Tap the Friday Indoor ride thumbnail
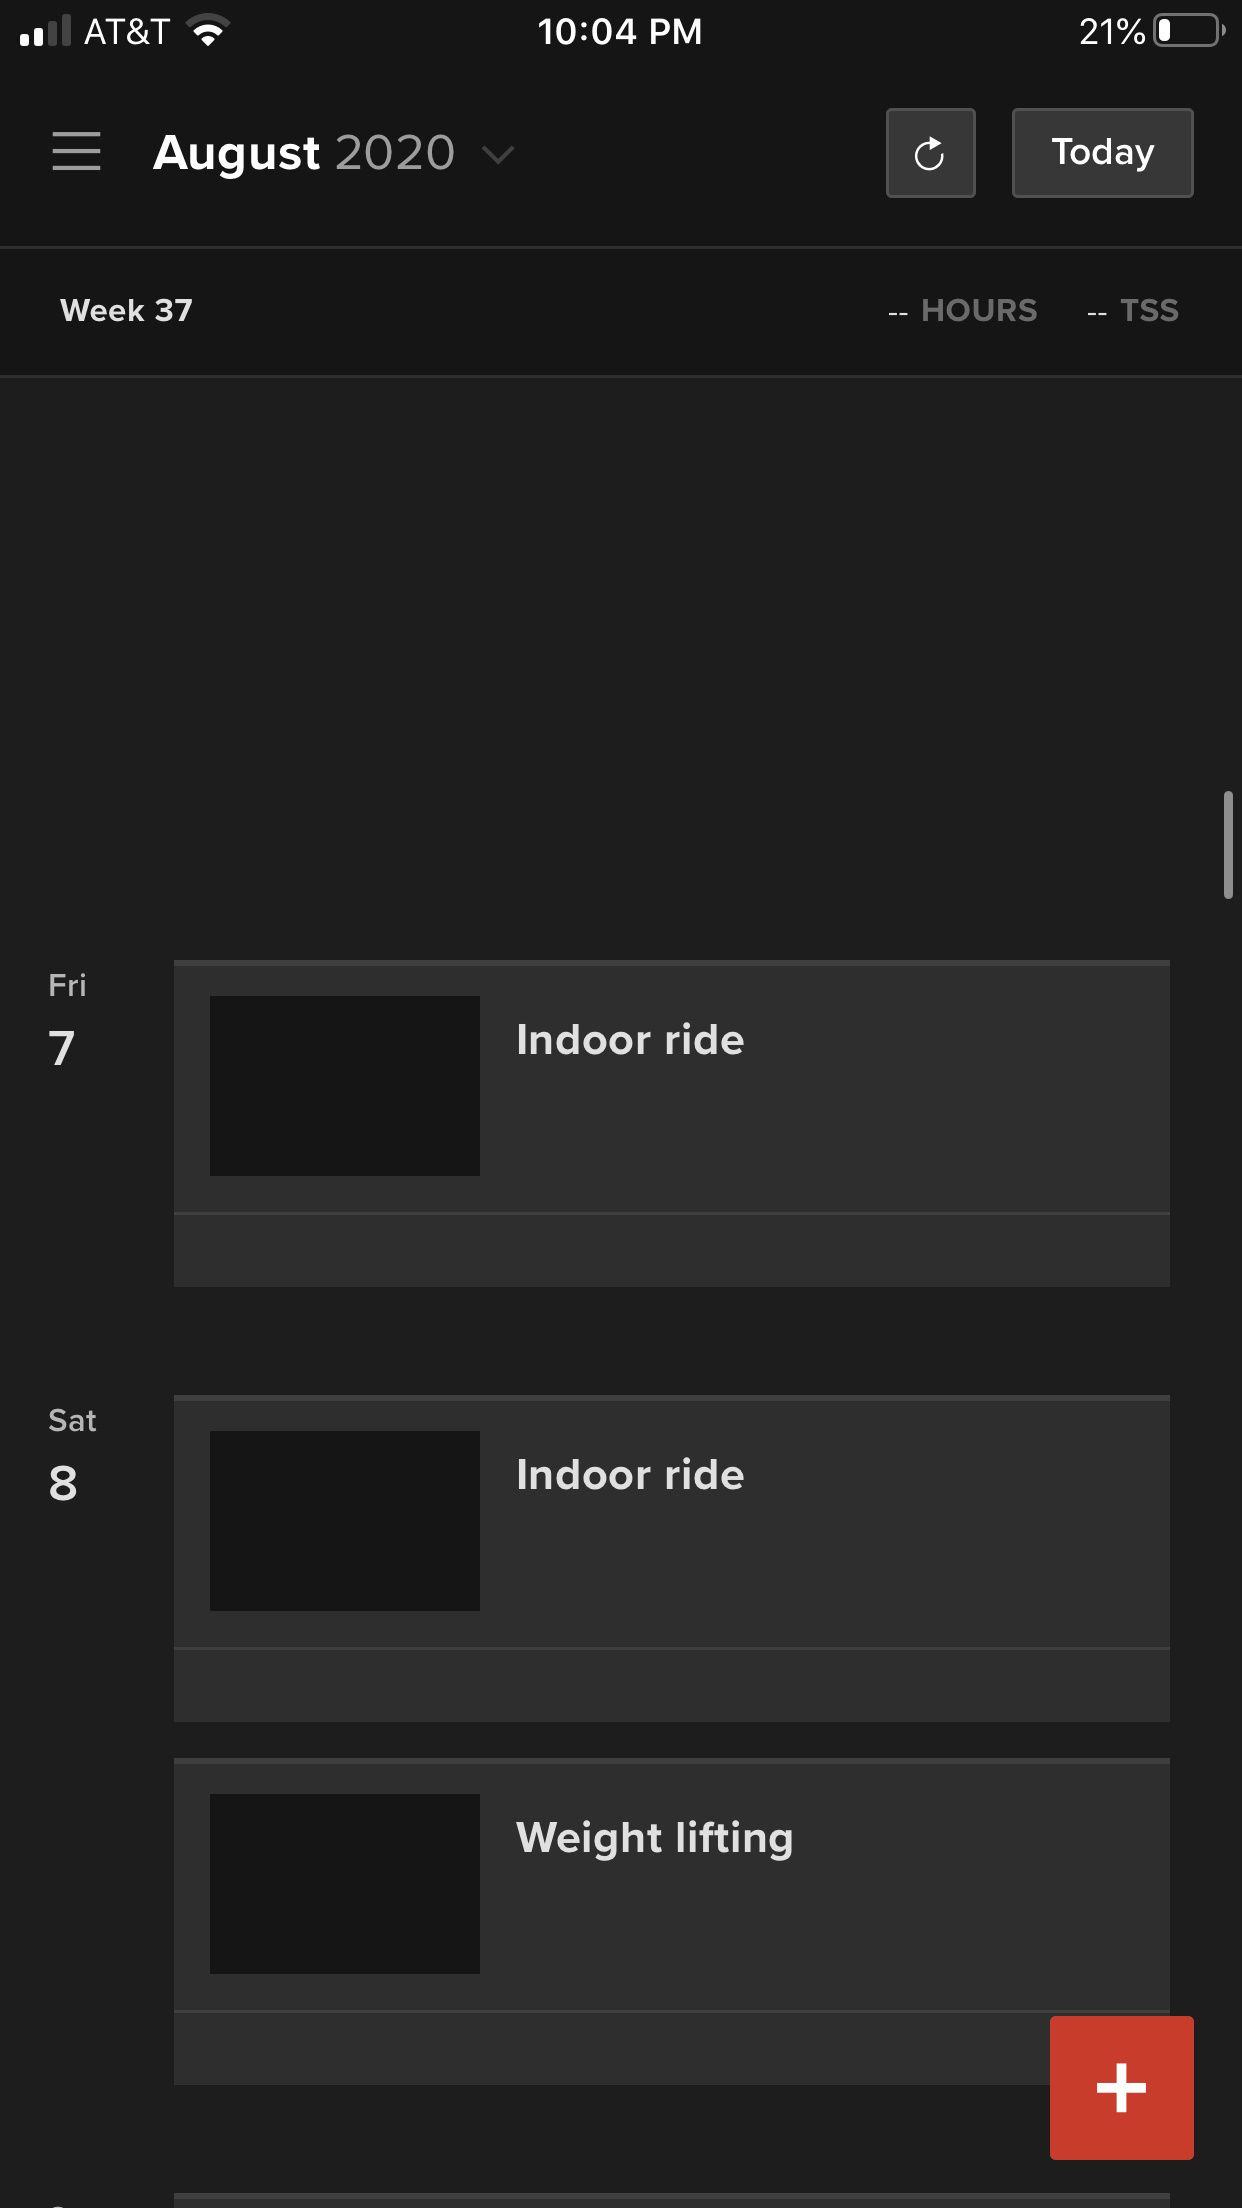The width and height of the screenshot is (1242, 2208). (344, 1085)
